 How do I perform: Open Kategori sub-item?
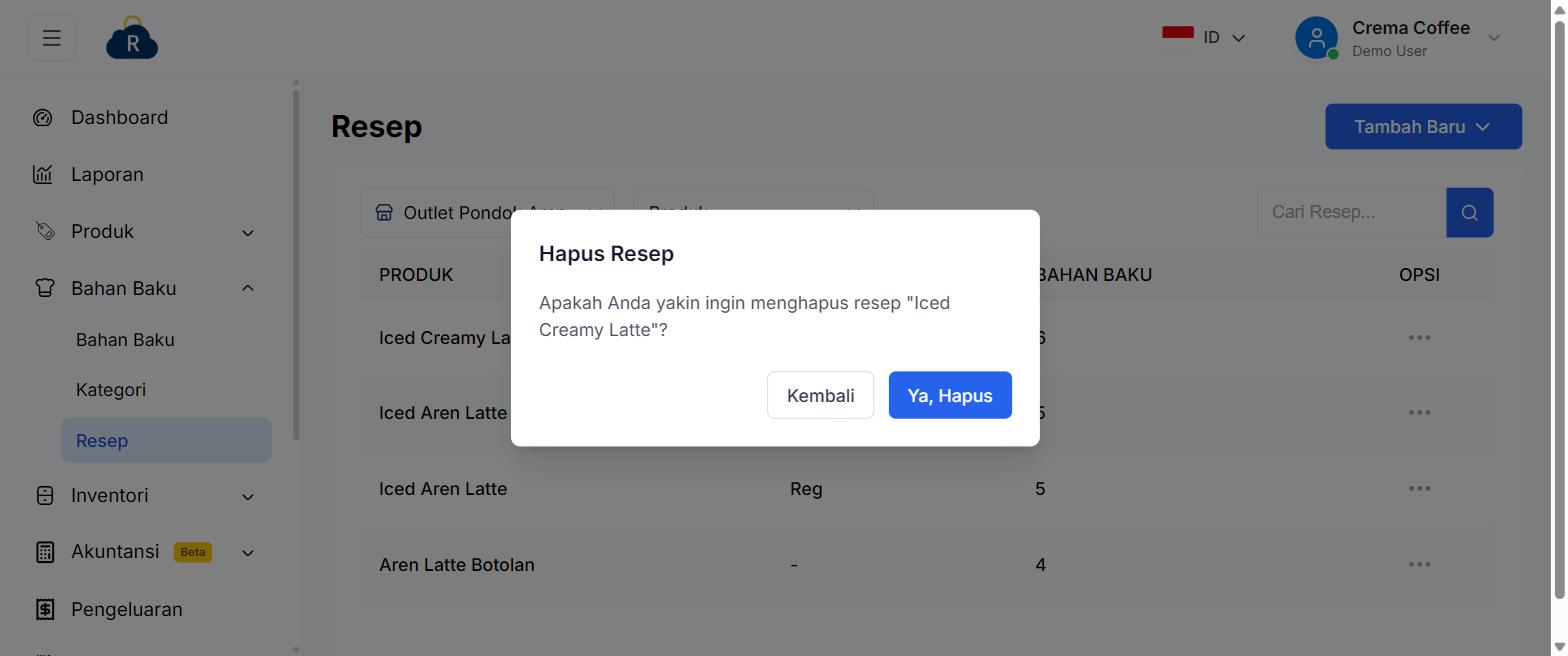(111, 390)
